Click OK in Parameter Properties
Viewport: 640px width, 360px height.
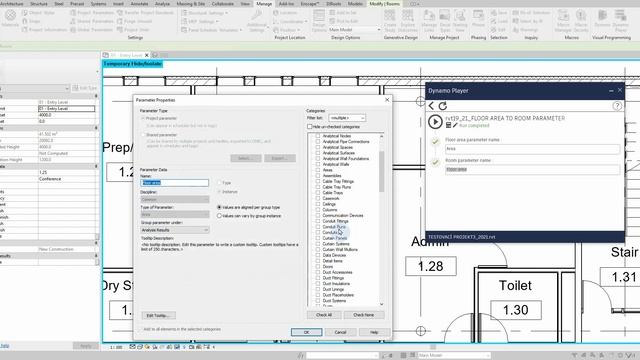pos(307,332)
